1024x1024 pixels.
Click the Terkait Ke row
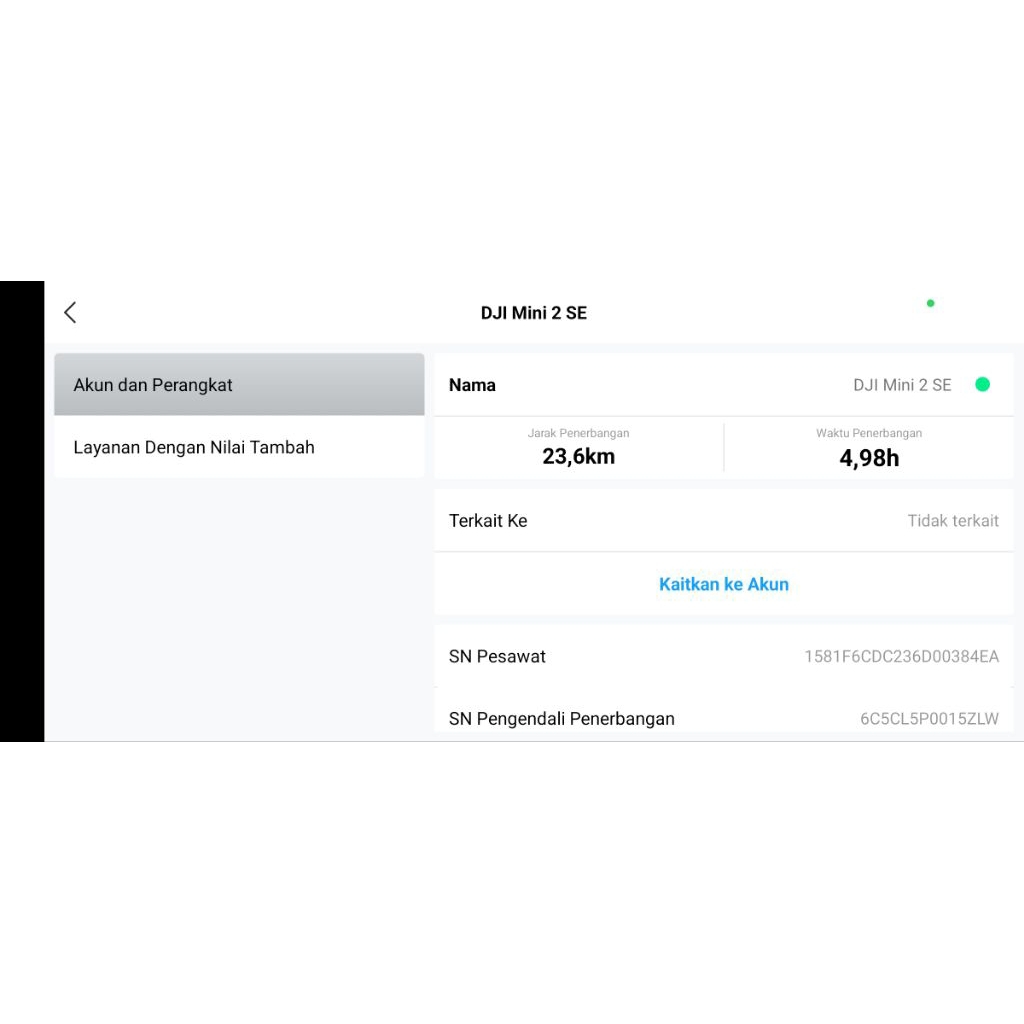pyautogui.click(x=724, y=520)
